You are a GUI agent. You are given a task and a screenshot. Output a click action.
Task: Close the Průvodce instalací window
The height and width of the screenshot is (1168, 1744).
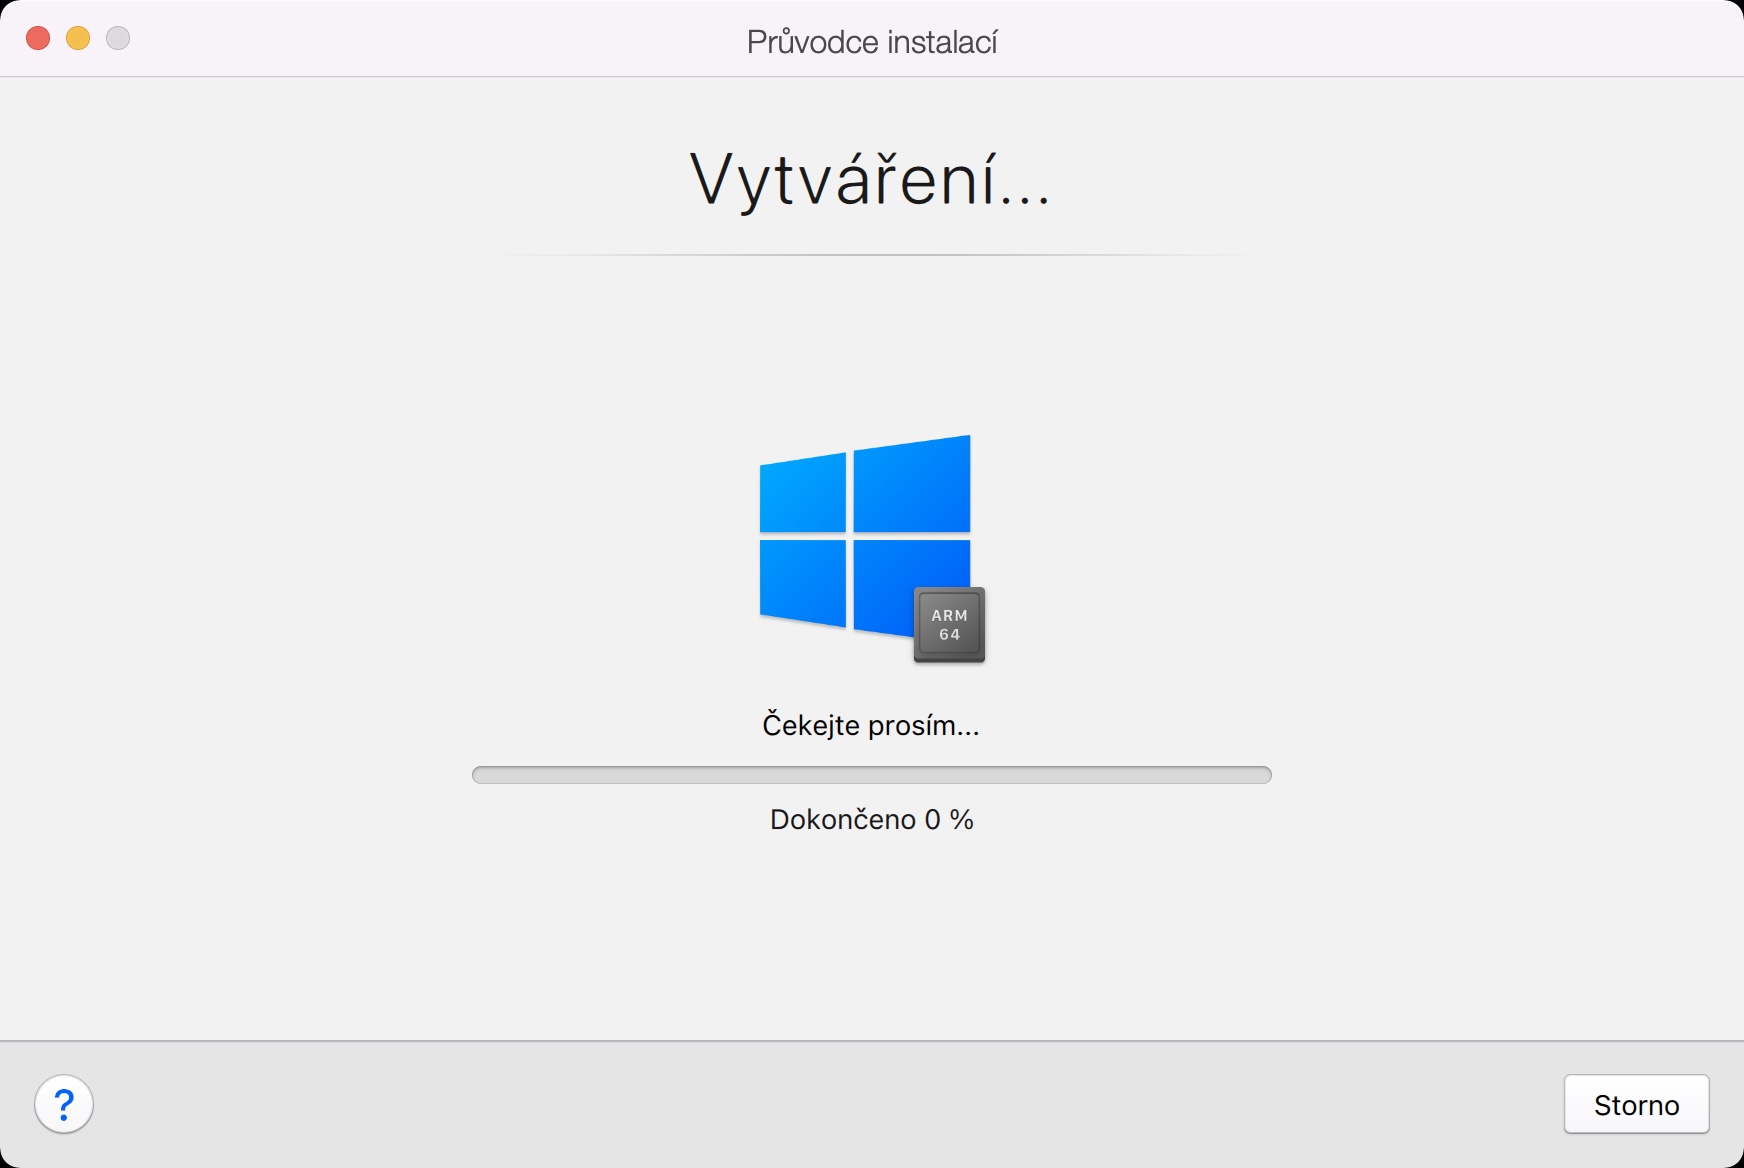tap(38, 38)
